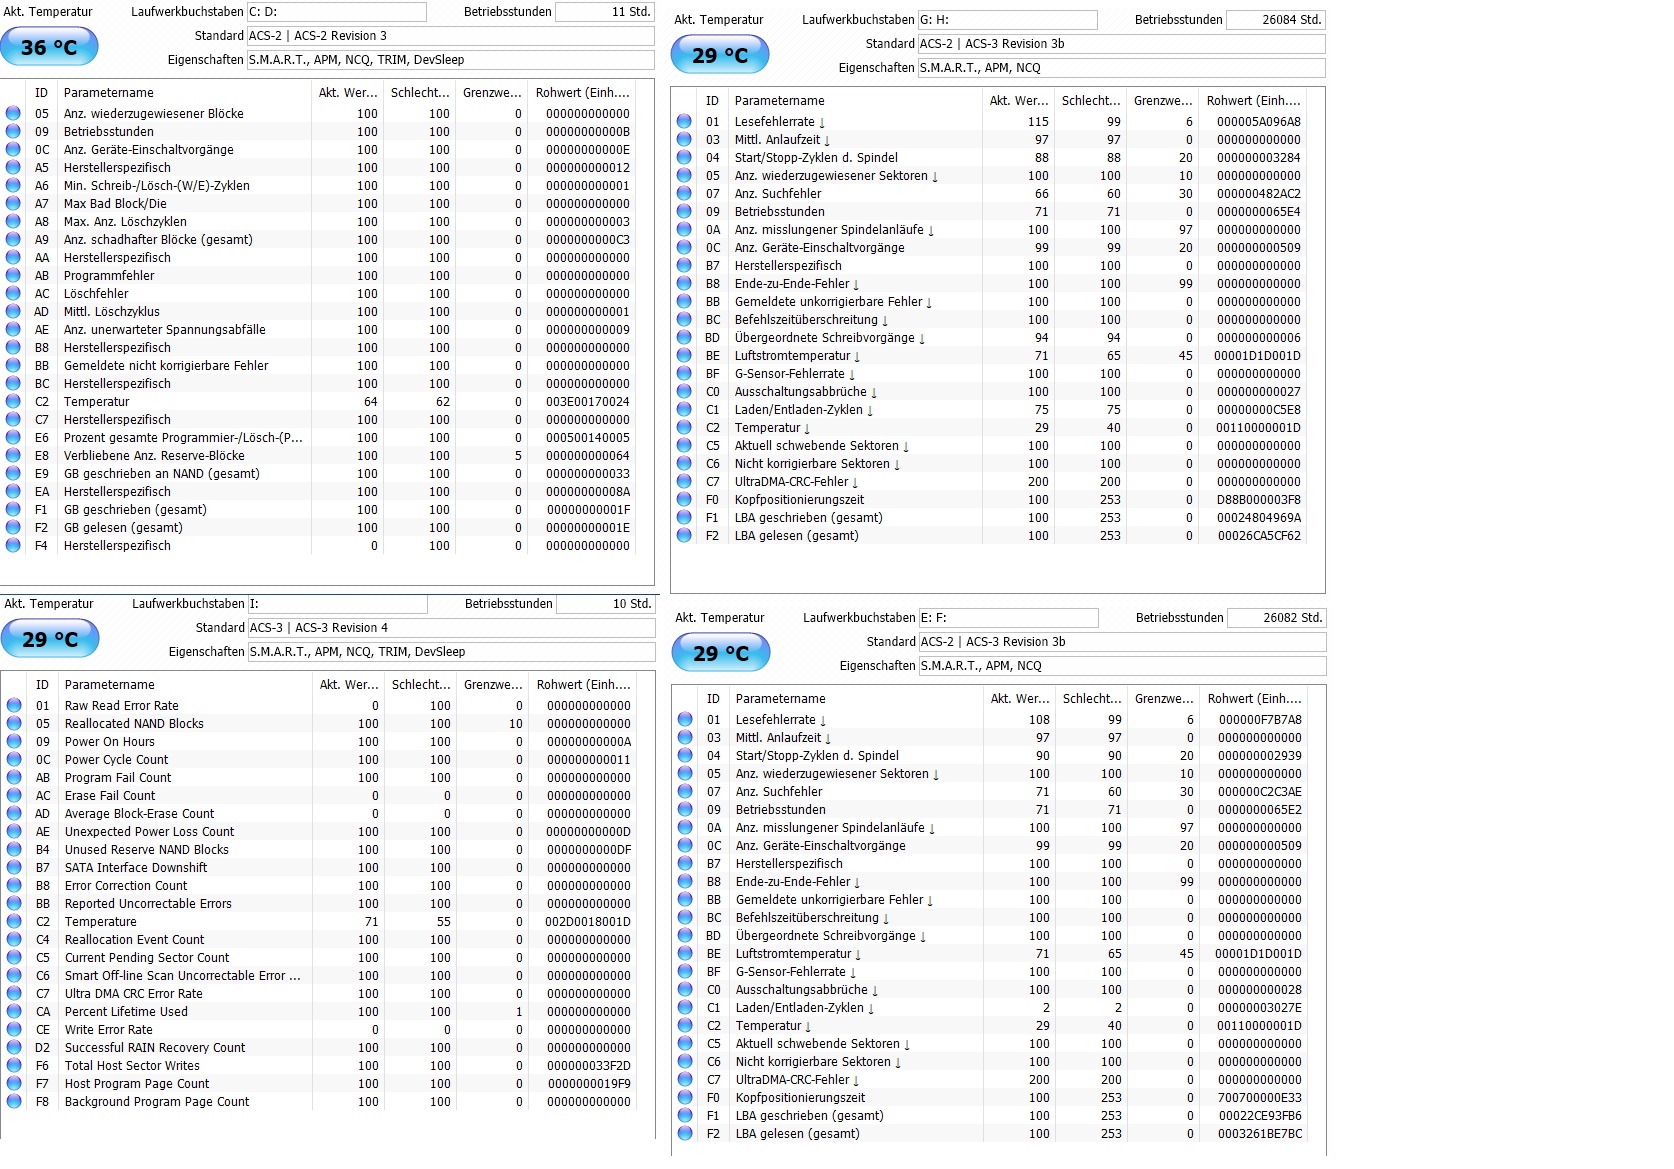1674x1169 pixels.
Task: Click status orb beside Mittl. Löschzyklus row
Action: [13, 311]
